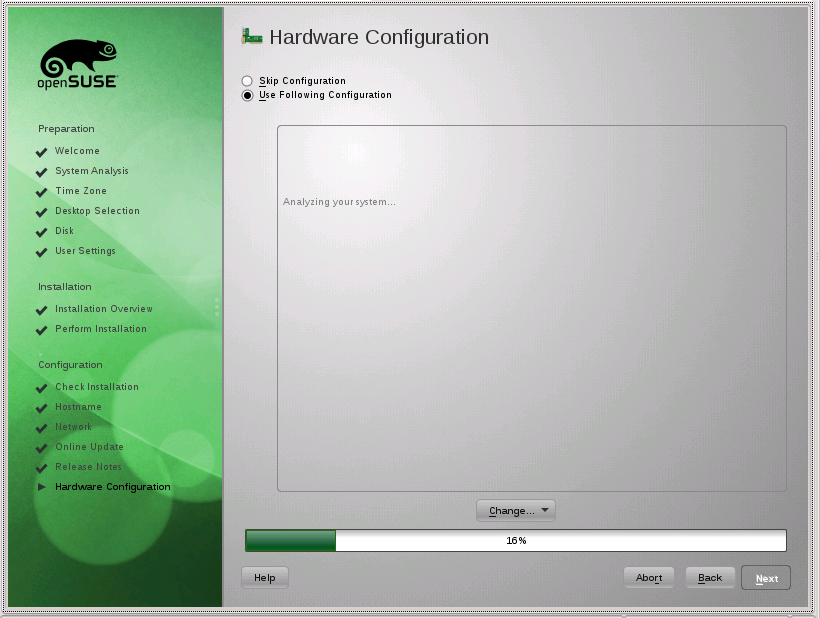The image size is (820, 618).
Task: Click checkmark beside Hostname step
Action: tap(41, 408)
